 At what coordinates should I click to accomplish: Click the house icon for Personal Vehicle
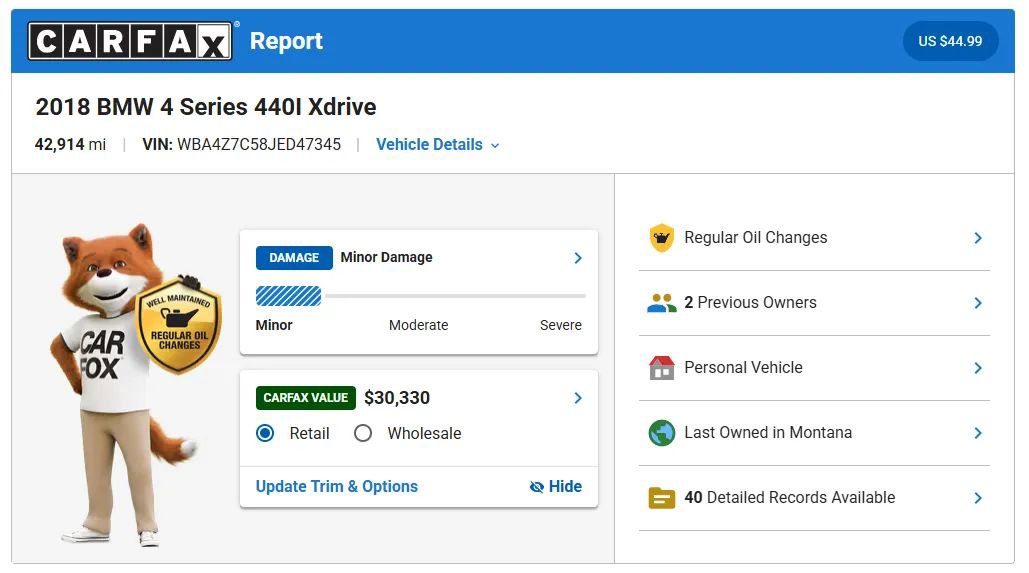[662, 368]
